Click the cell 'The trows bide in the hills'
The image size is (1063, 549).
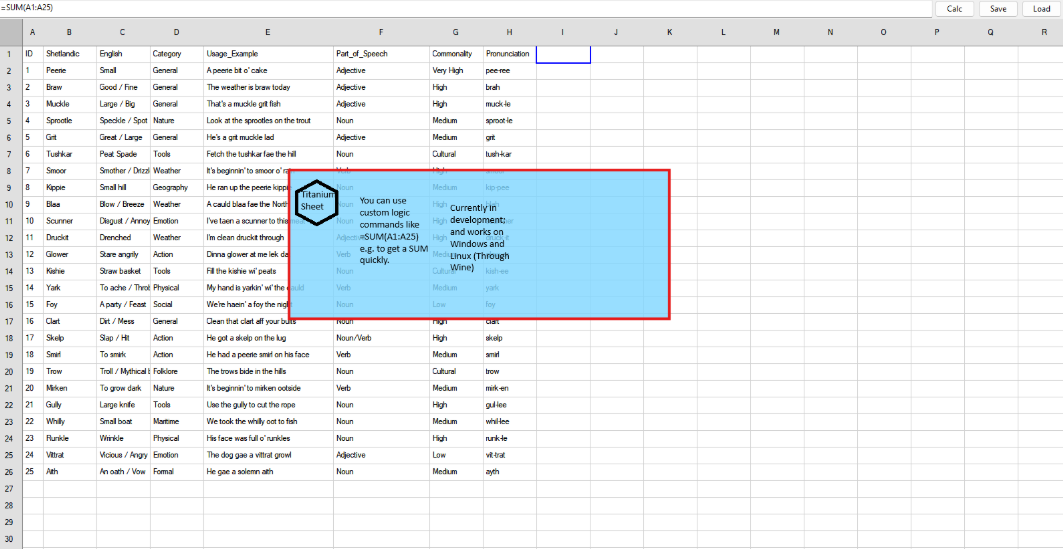click(x=268, y=371)
